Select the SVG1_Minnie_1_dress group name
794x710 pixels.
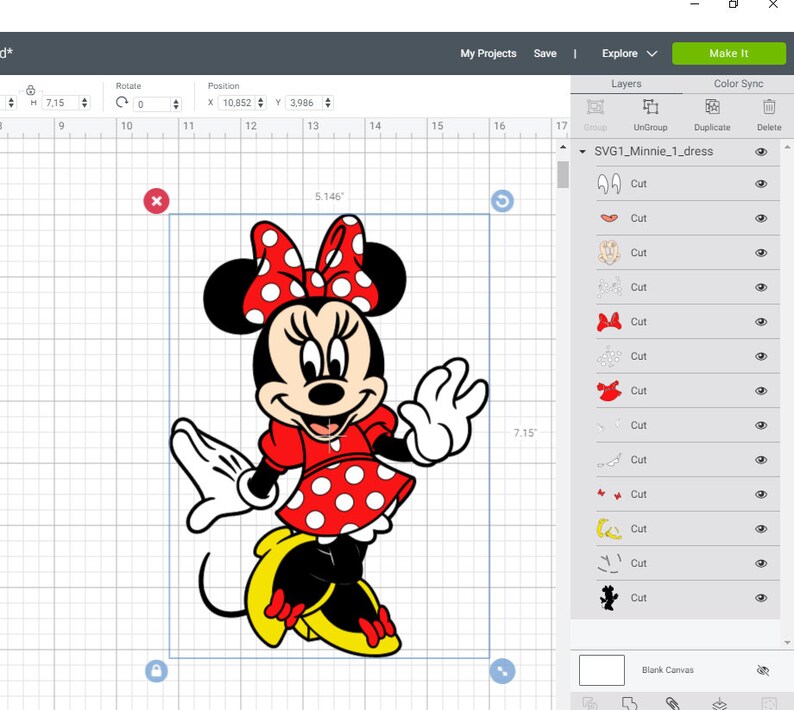(653, 151)
